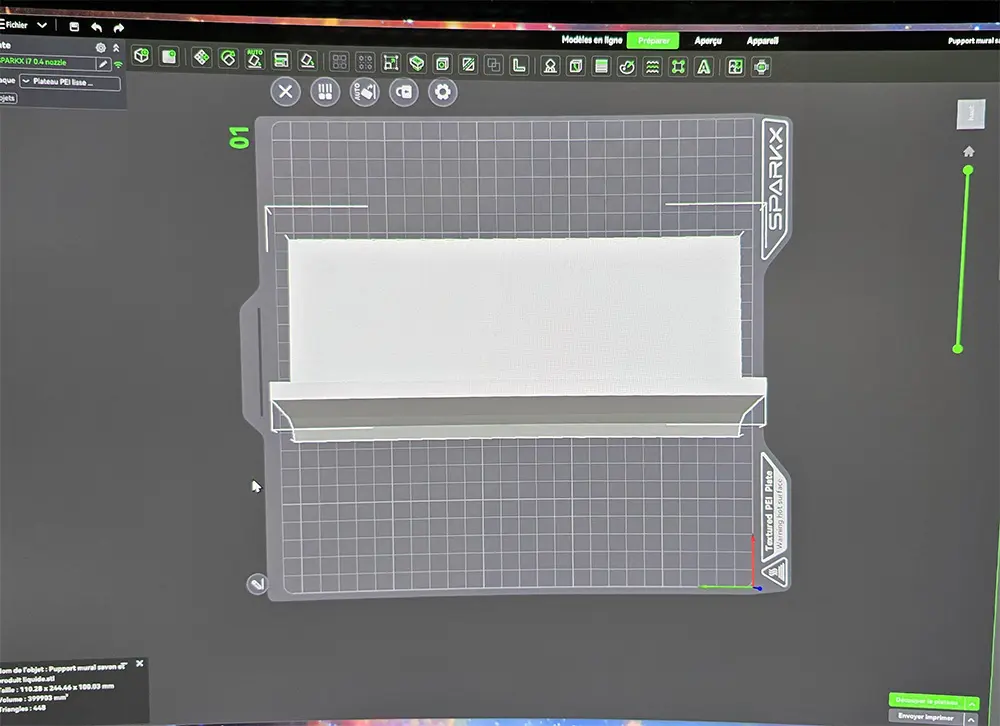Undo the last action
The height and width of the screenshot is (726, 1000).
(x=96, y=27)
